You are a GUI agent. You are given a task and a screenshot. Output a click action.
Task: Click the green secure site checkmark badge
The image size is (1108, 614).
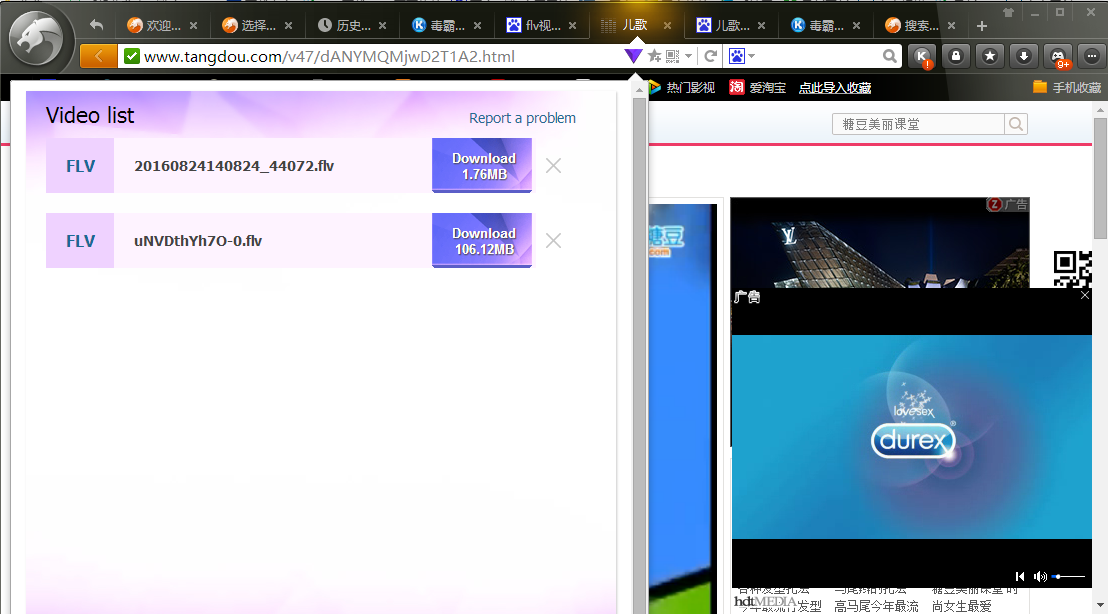pos(131,56)
